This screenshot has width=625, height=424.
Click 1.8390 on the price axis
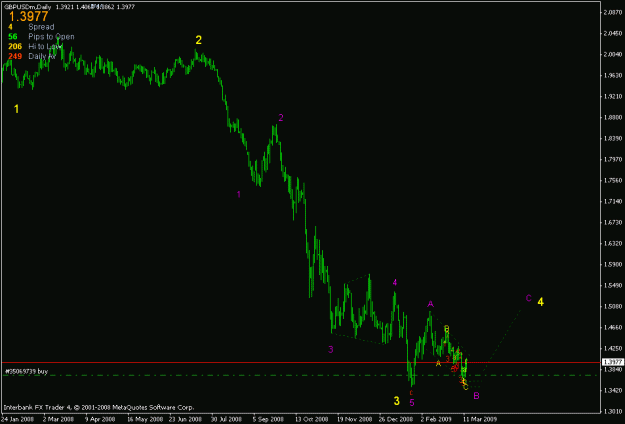pyautogui.click(x=611, y=138)
